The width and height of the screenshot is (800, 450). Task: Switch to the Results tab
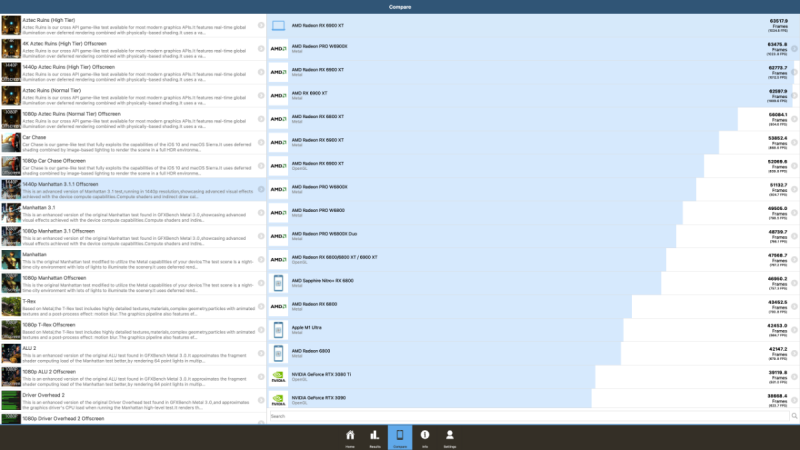click(375, 438)
